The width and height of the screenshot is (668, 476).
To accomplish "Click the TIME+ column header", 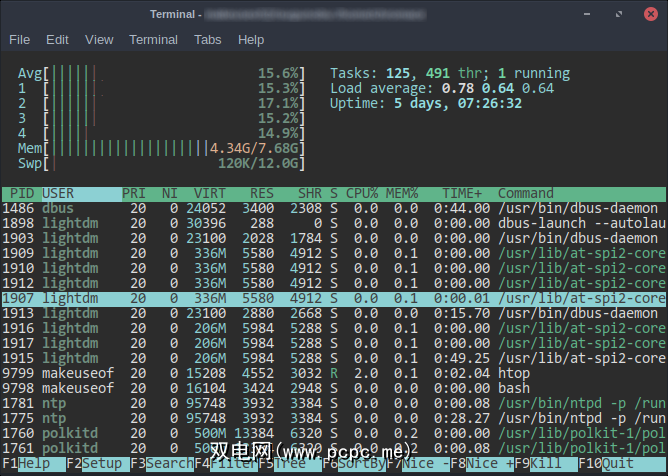I will coord(460,193).
